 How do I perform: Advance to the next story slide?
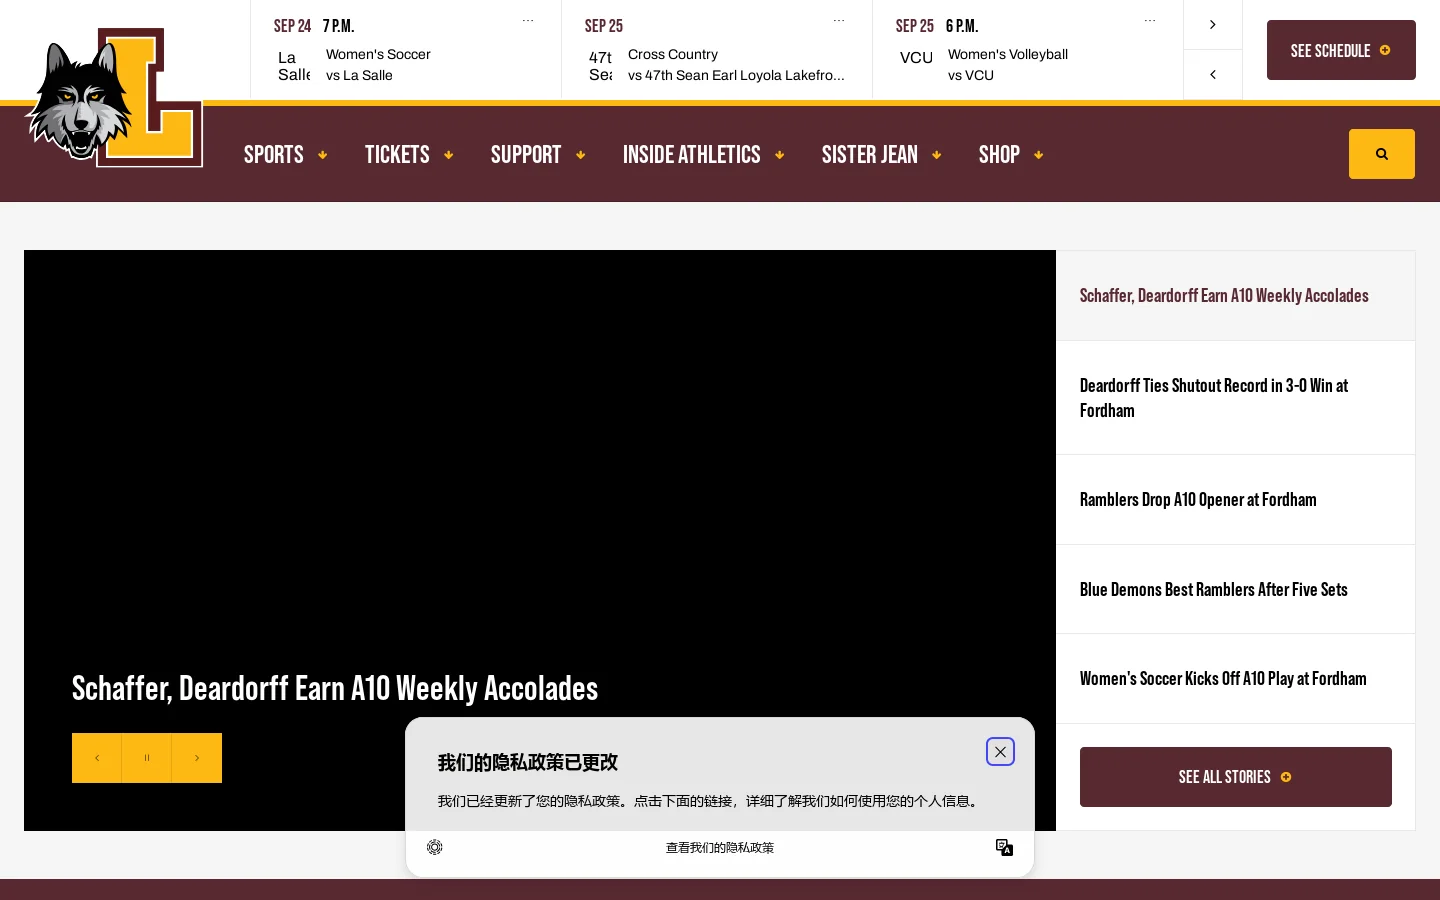[197, 758]
